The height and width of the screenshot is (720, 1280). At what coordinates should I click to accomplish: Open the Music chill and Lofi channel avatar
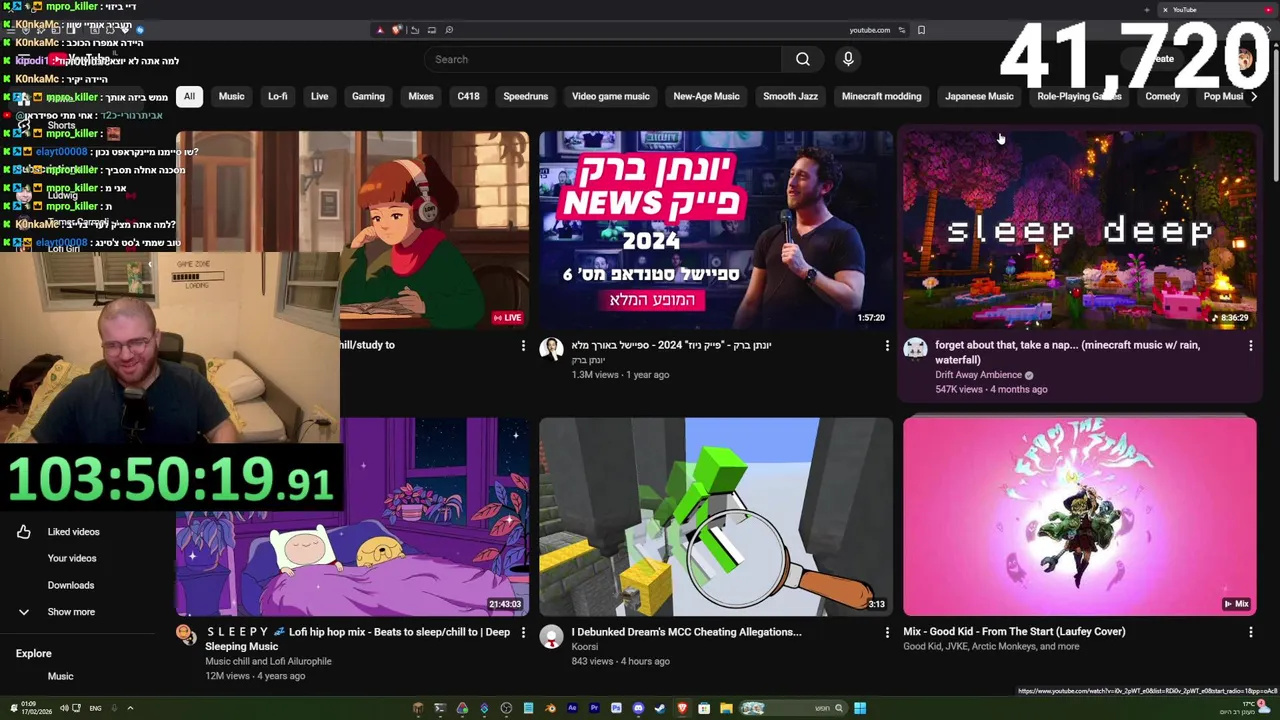click(186, 634)
